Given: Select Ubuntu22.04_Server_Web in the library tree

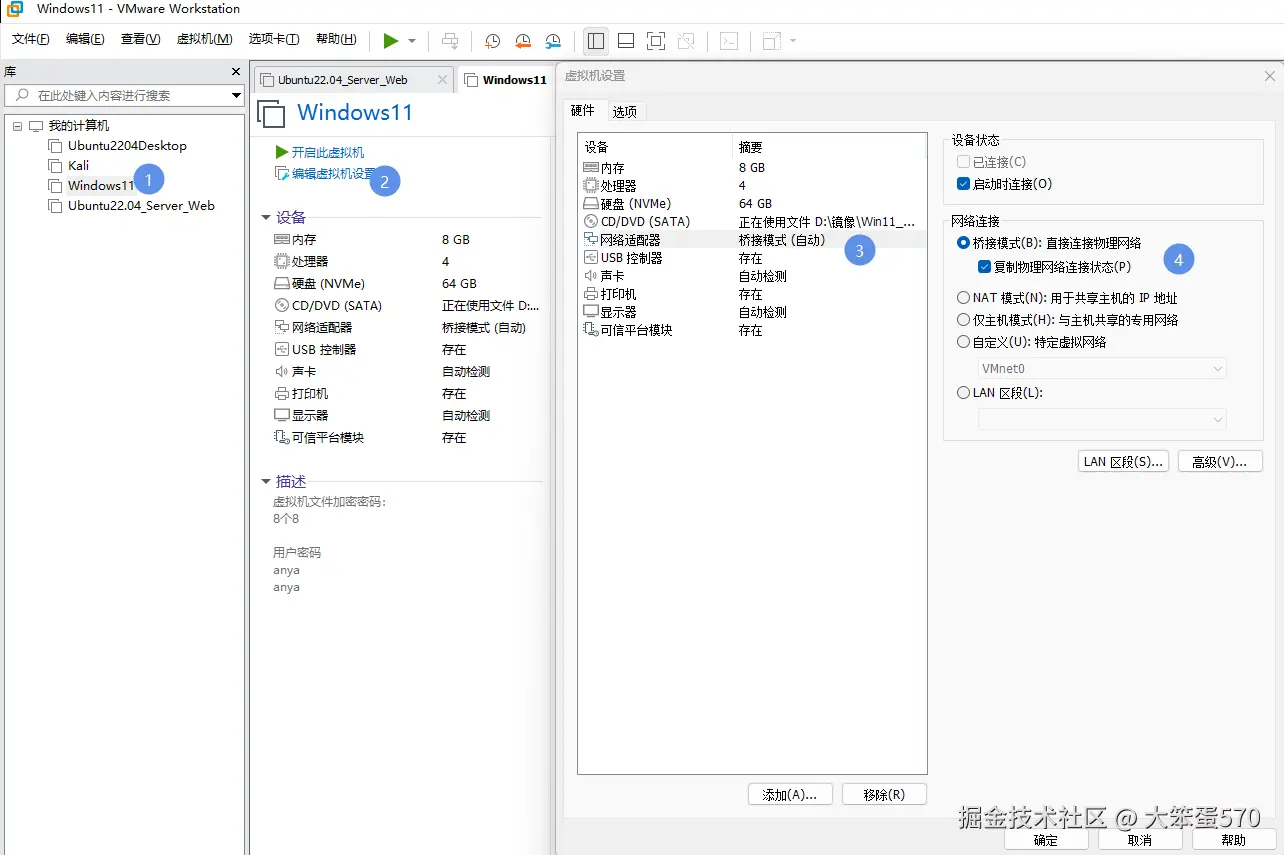Looking at the screenshot, I should point(141,206).
